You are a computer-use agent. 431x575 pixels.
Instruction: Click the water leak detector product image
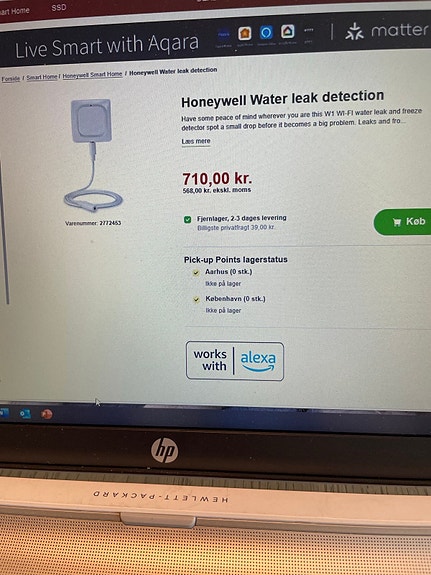point(93,155)
